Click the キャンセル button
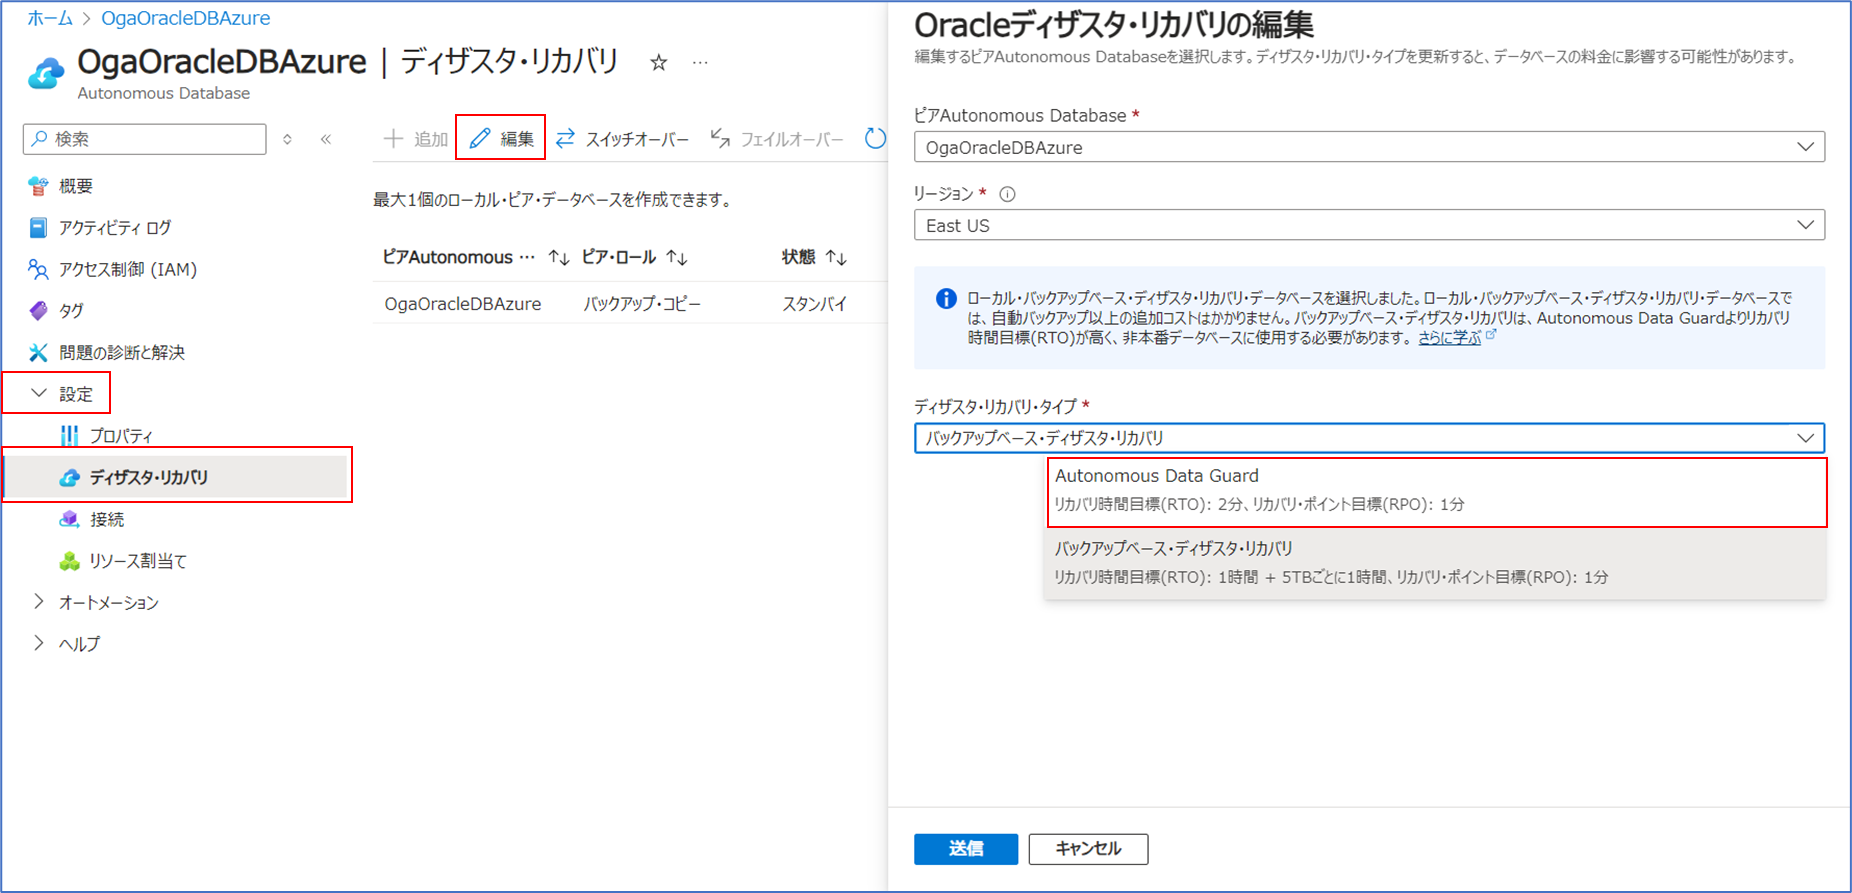This screenshot has height=893, width=1852. coord(1088,849)
